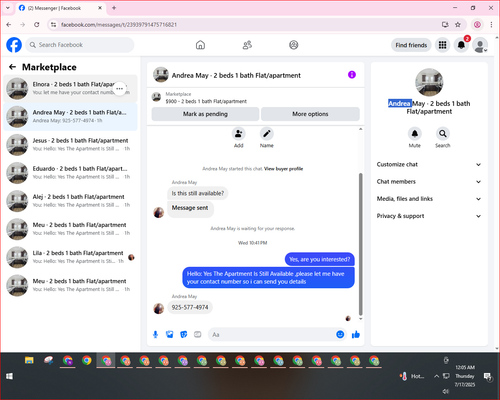Open Chrome profile avatar icon

(477, 24)
